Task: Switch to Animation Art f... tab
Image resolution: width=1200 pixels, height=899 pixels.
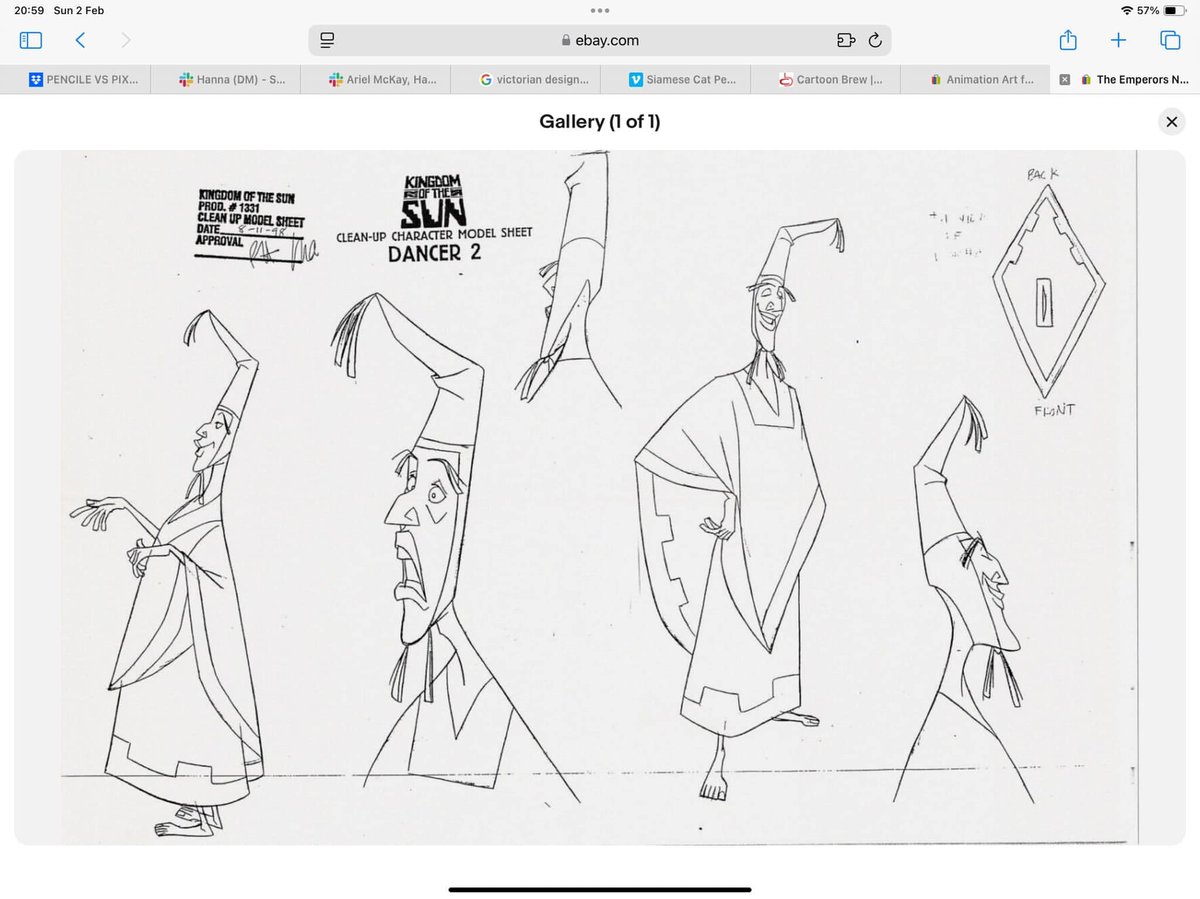Action: point(975,80)
